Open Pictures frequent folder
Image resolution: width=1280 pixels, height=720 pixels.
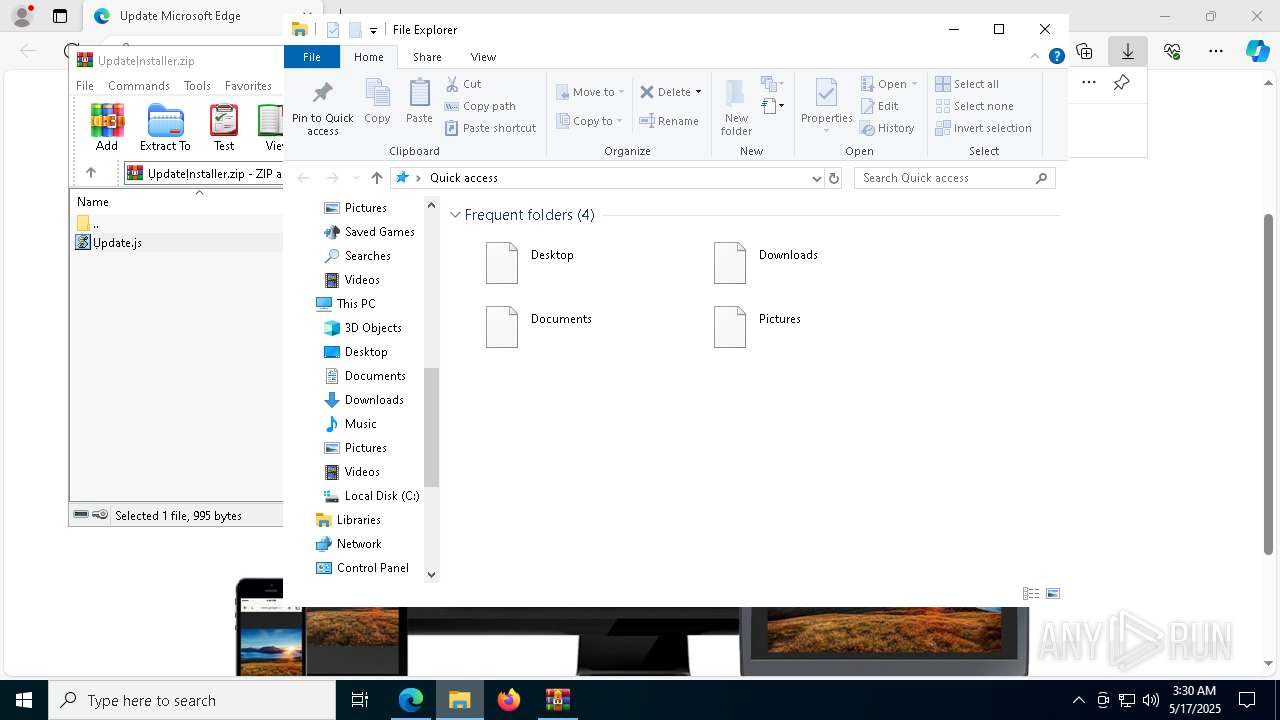758,326
